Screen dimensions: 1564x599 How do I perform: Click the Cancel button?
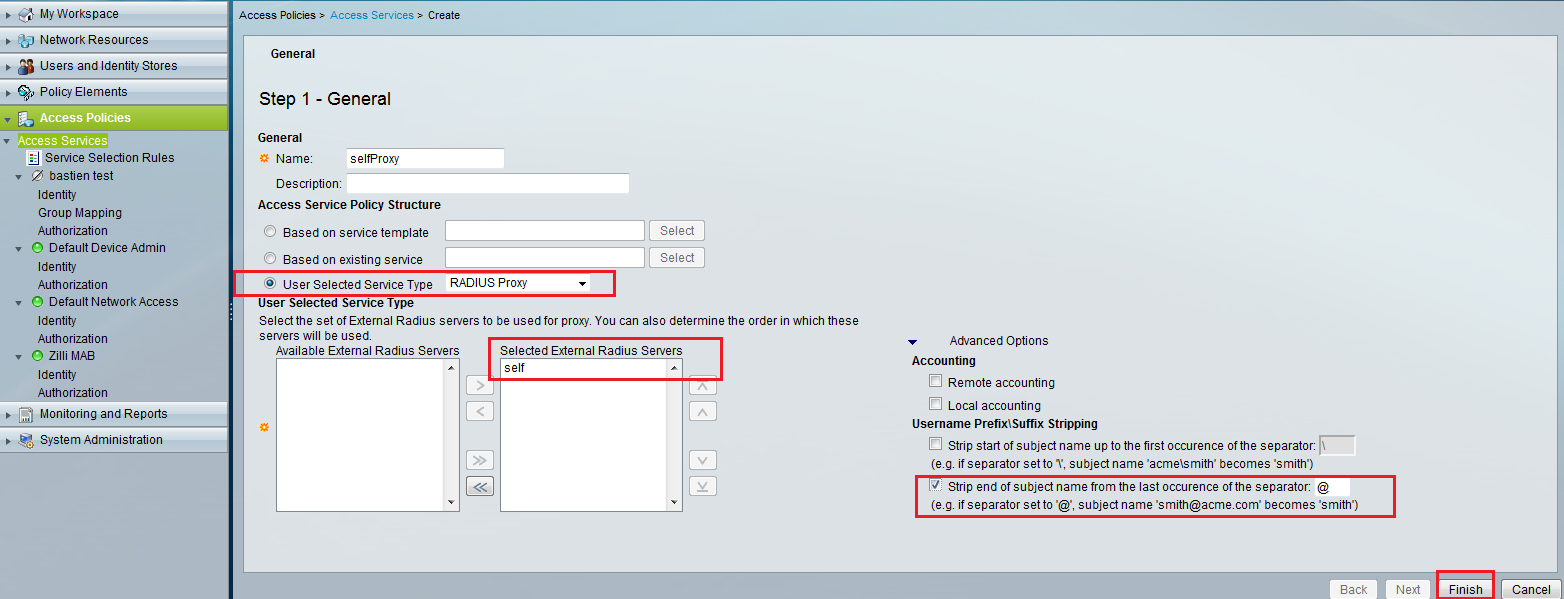[x=1531, y=589]
